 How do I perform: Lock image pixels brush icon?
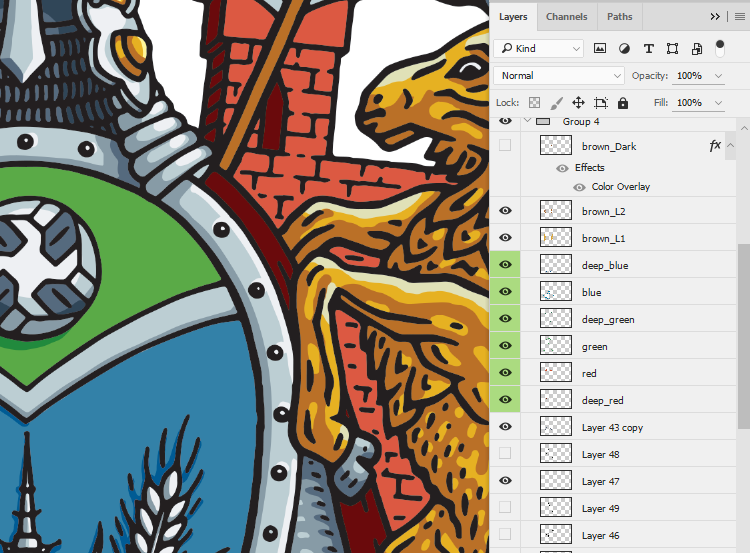tap(556, 103)
